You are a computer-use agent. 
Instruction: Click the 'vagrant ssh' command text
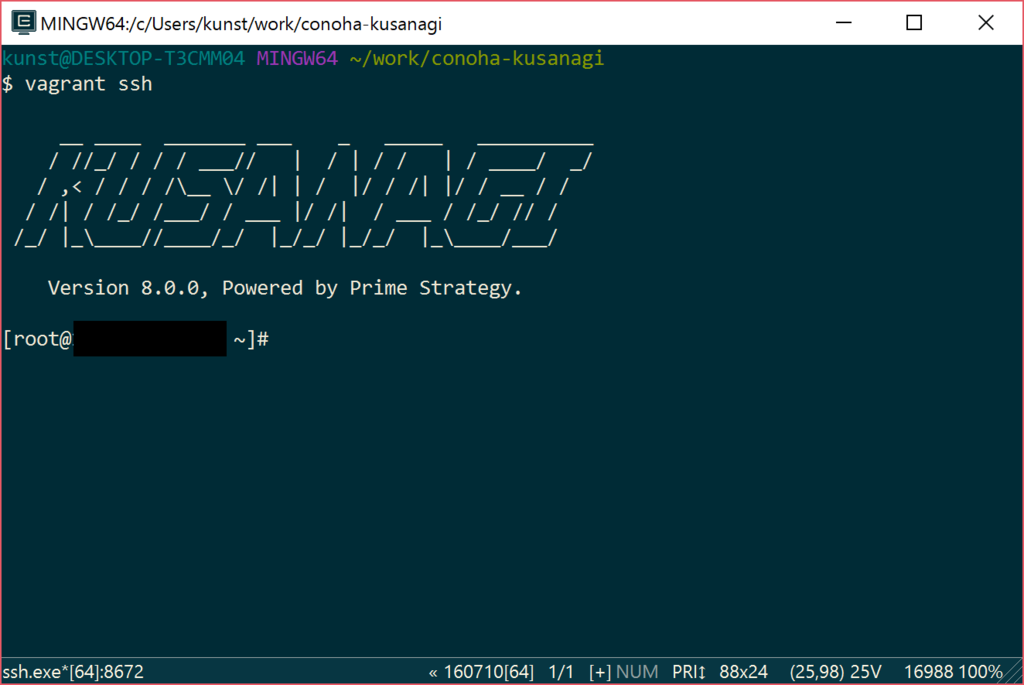88,84
